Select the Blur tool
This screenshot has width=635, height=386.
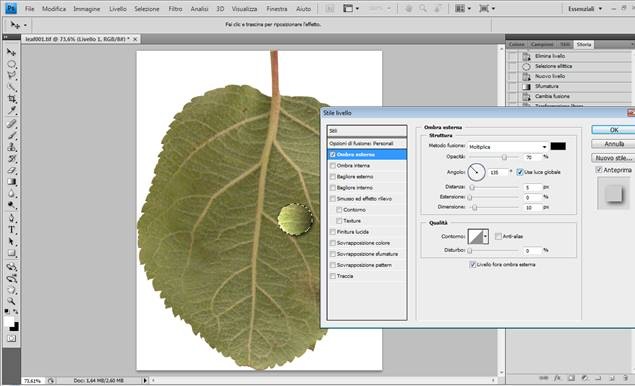11,194
